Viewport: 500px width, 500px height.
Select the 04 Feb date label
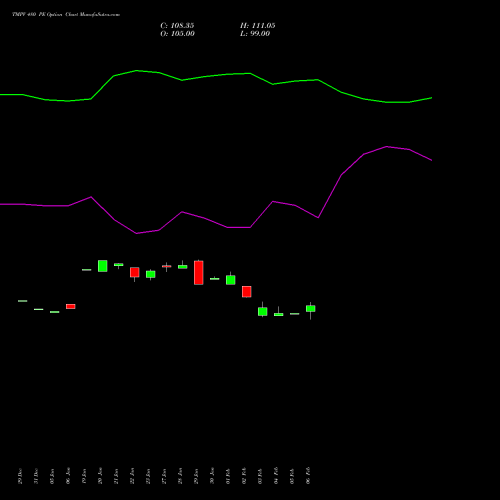click(x=276, y=476)
